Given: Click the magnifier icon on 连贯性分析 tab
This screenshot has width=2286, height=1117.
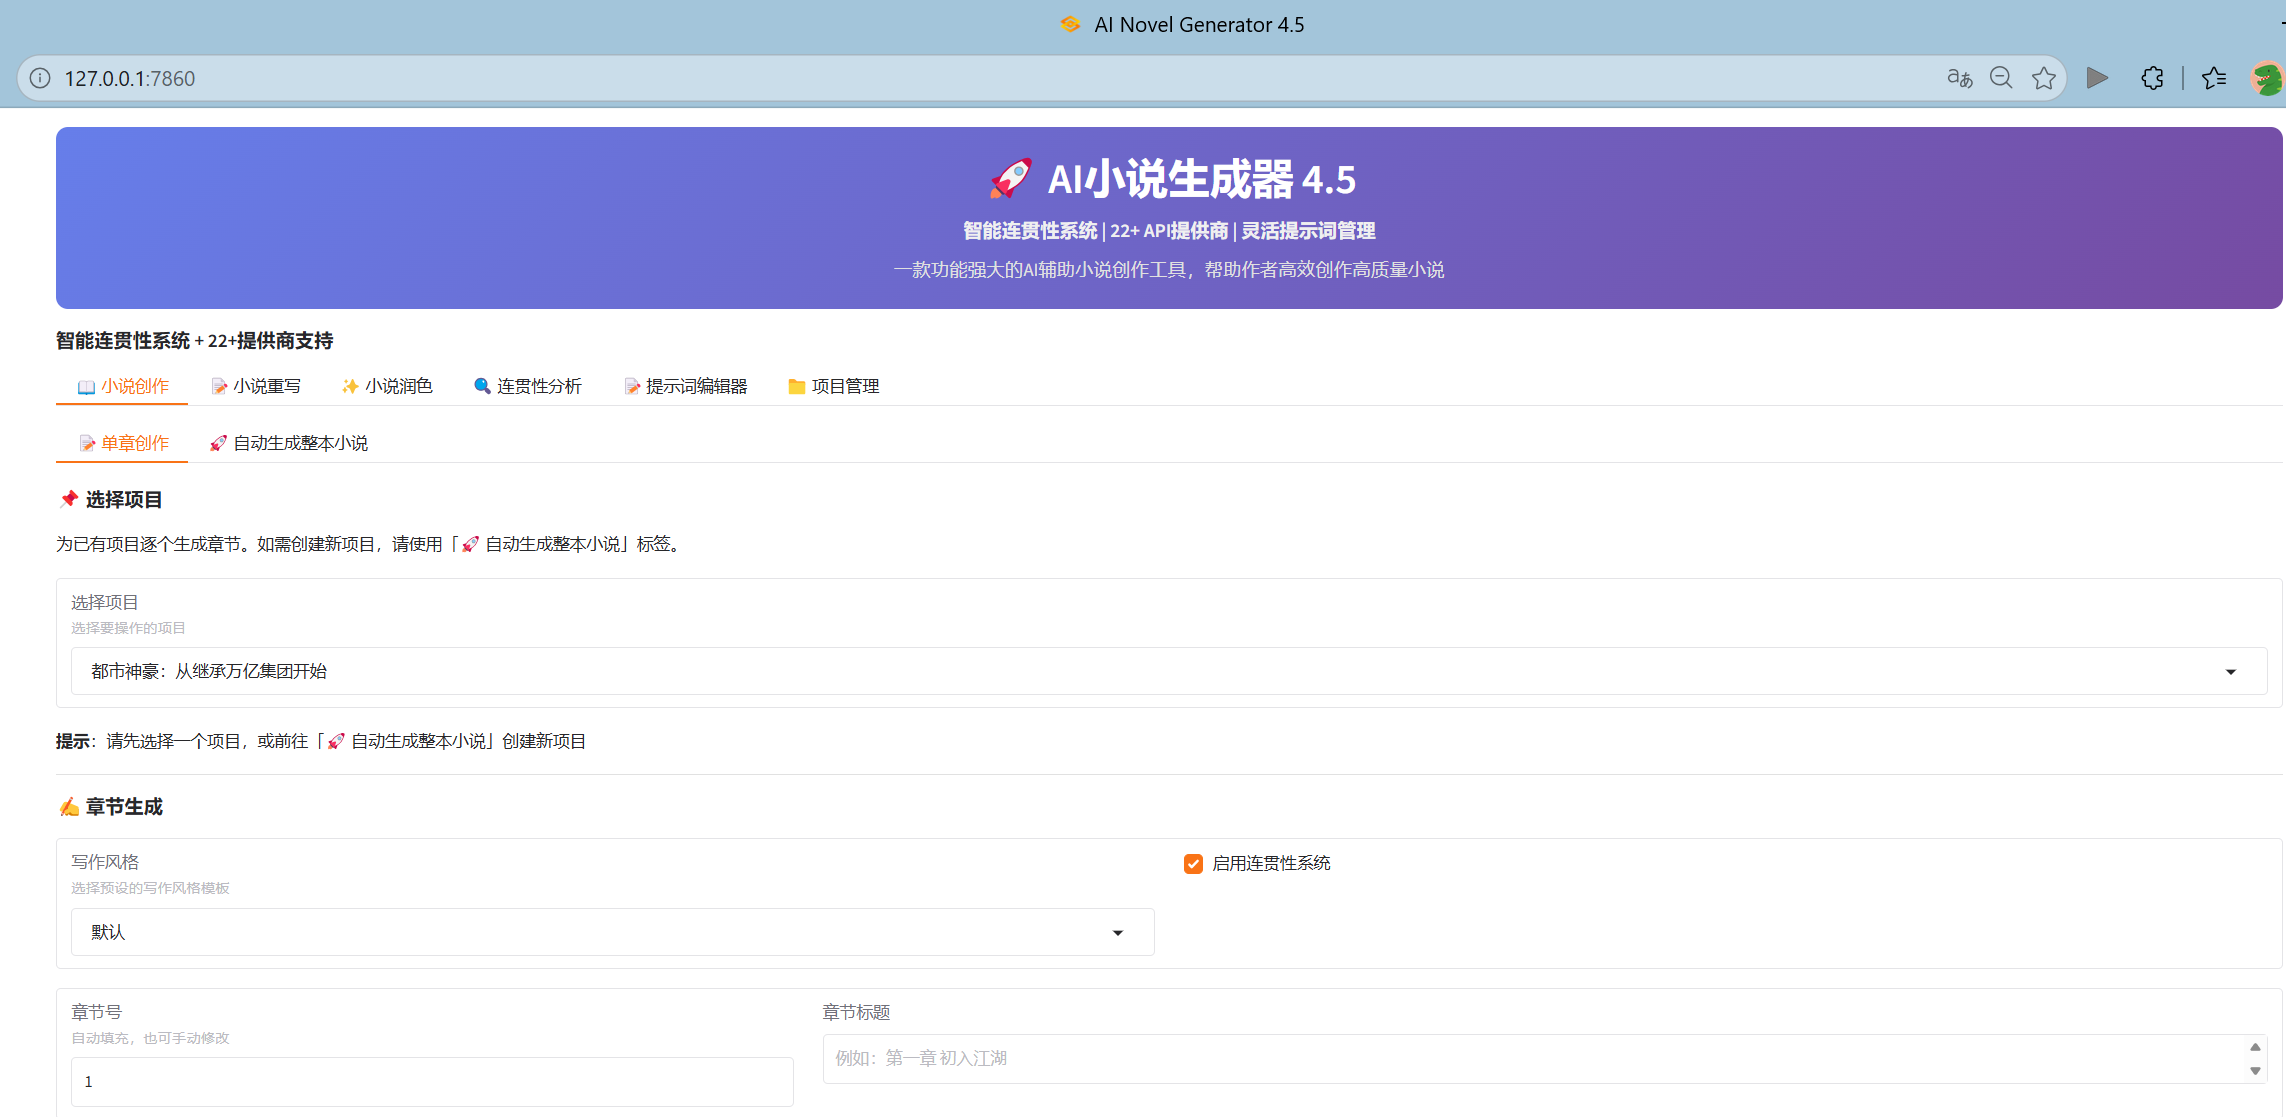Looking at the screenshot, I should 483,386.
